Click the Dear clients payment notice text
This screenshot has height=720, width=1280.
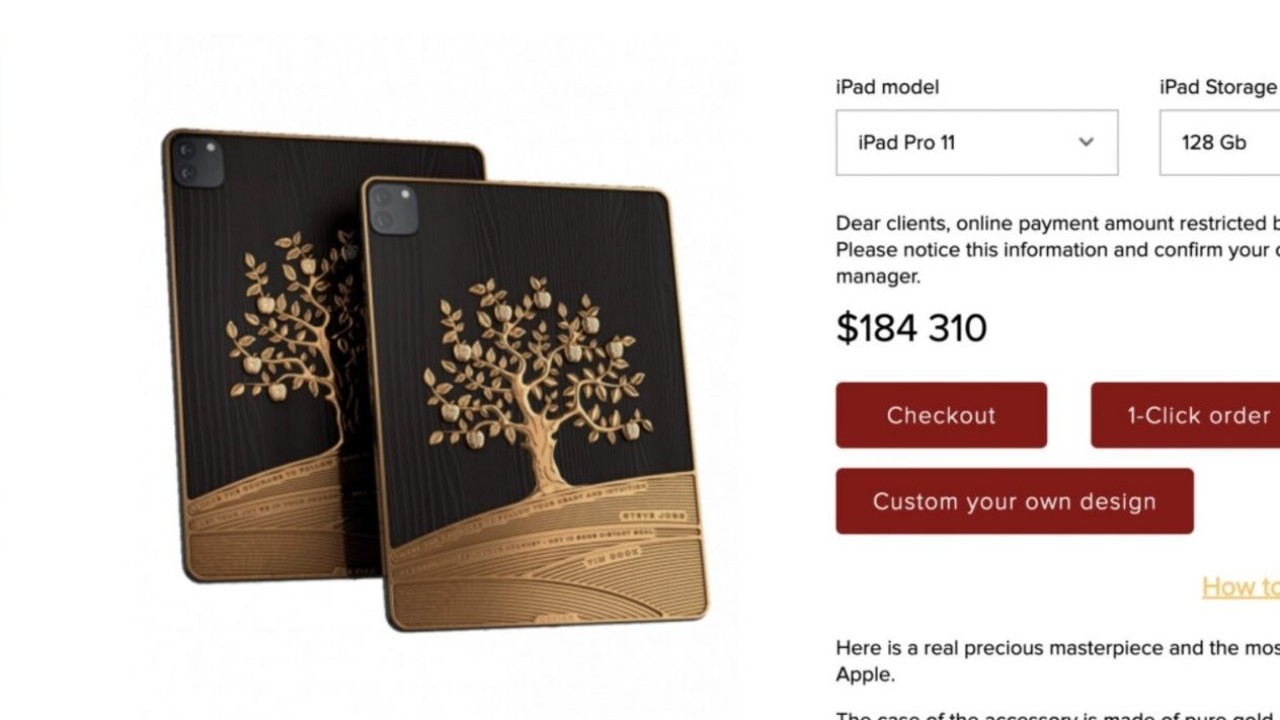[x=1058, y=250]
